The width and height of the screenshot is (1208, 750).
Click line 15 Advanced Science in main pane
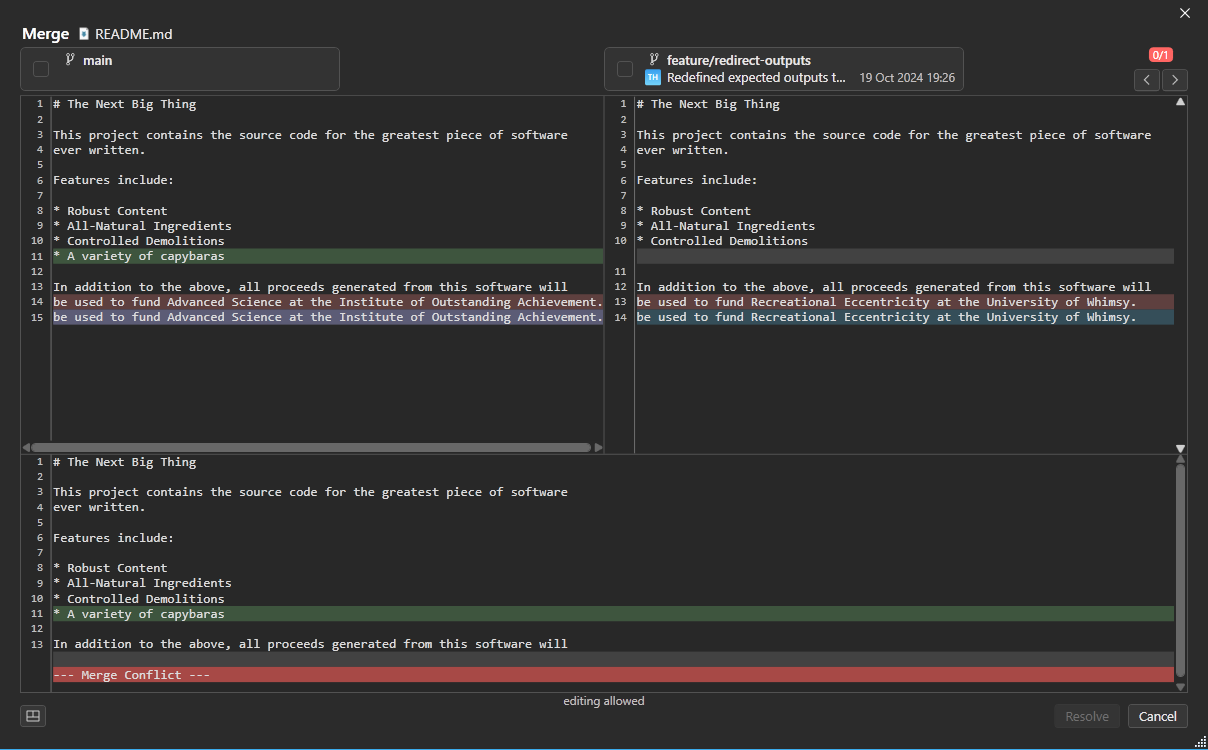pos(328,317)
